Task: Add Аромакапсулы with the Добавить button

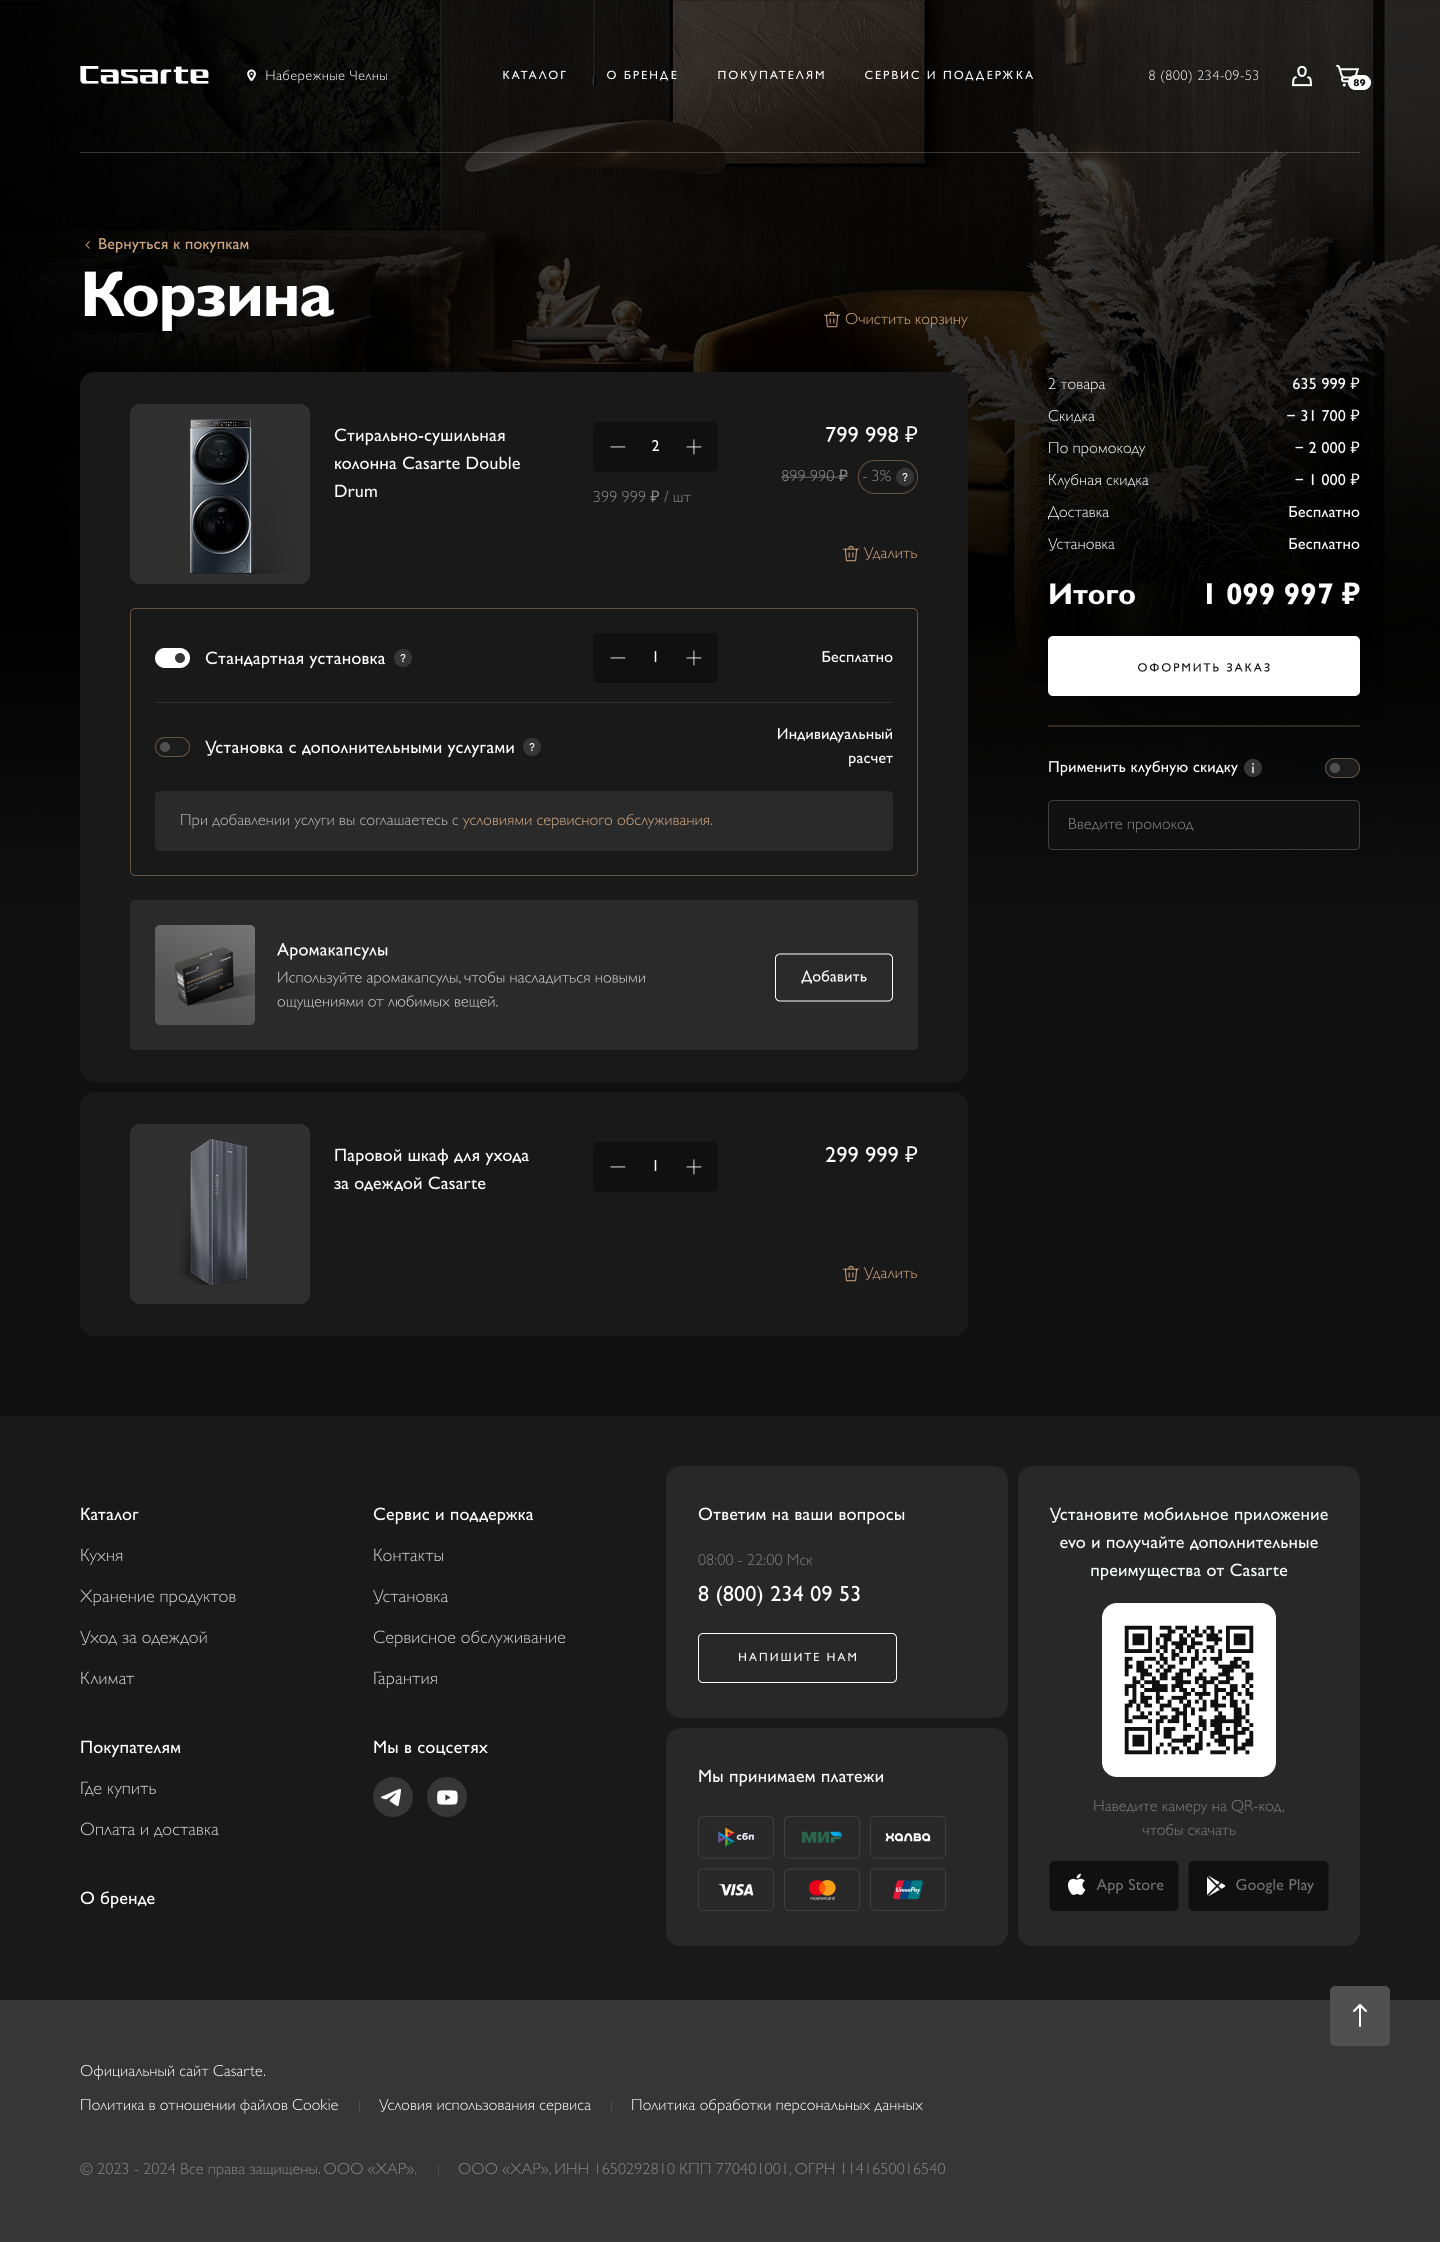Action: pyautogui.click(x=834, y=977)
